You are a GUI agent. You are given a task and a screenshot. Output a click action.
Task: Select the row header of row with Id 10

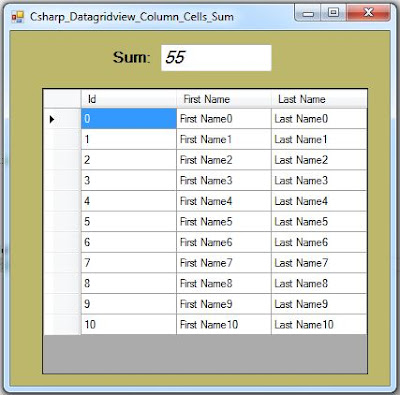(x=62, y=324)
